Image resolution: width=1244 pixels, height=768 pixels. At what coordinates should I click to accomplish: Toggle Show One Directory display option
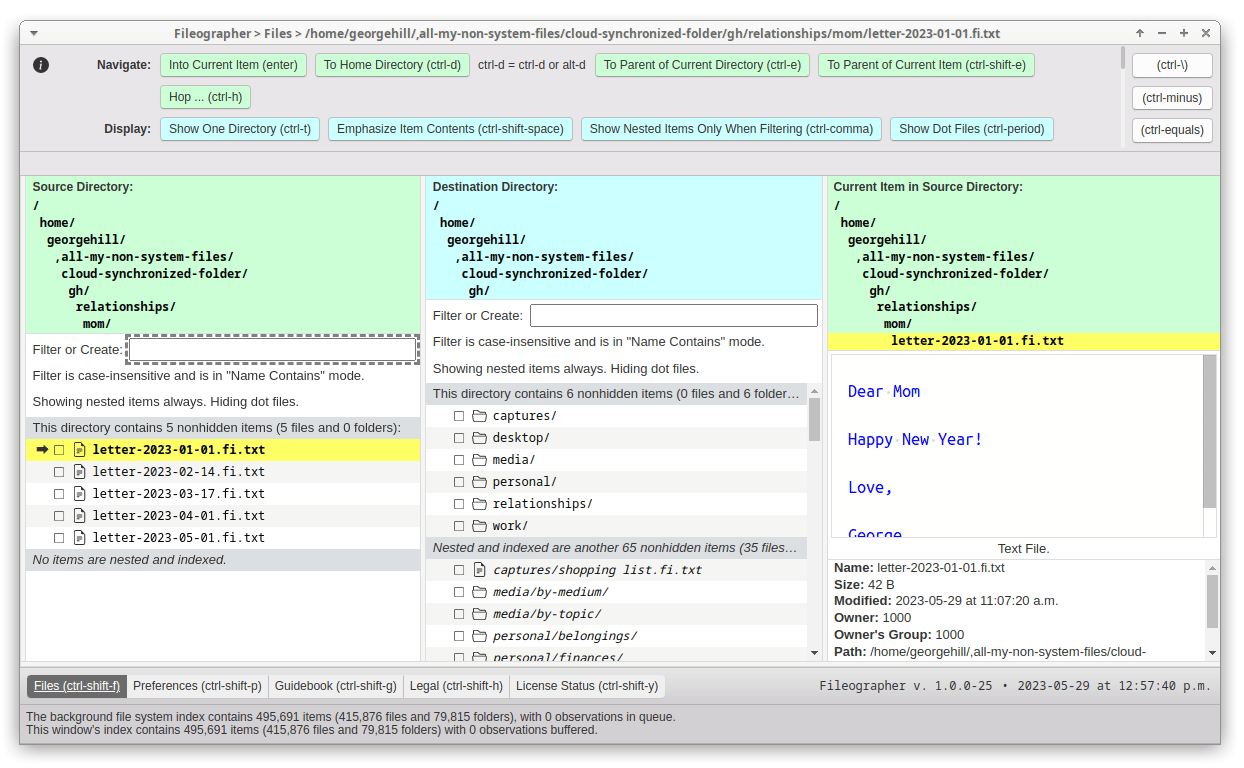coord(240,129)
